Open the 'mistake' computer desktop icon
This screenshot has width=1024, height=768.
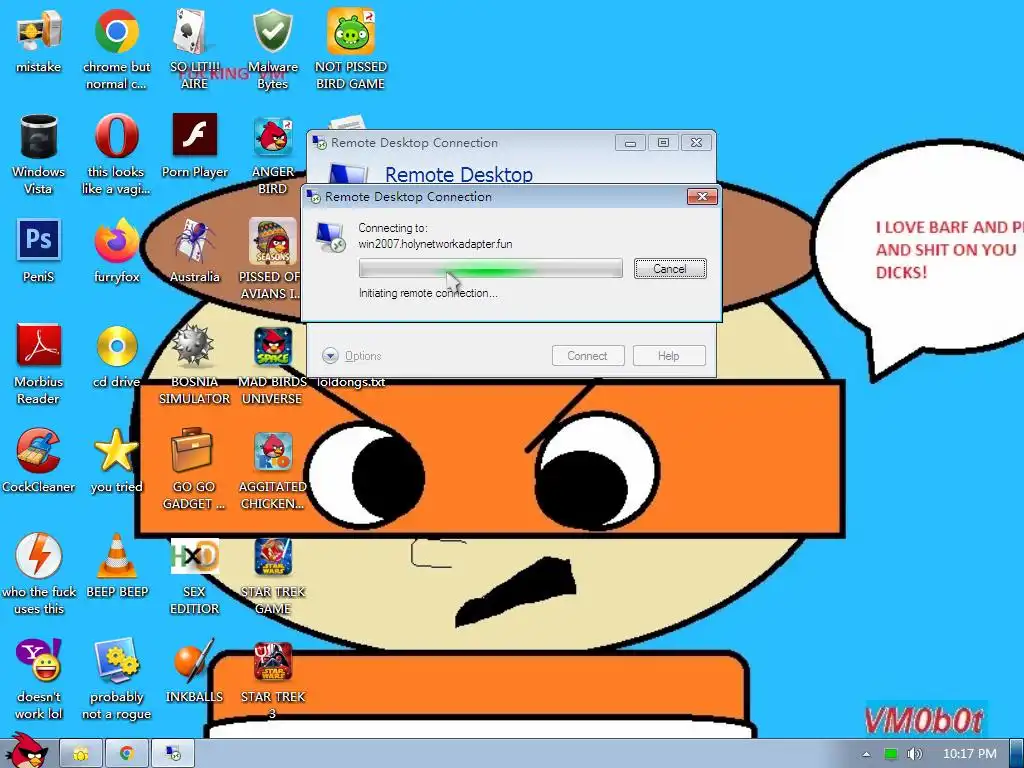tap(39, 31)
